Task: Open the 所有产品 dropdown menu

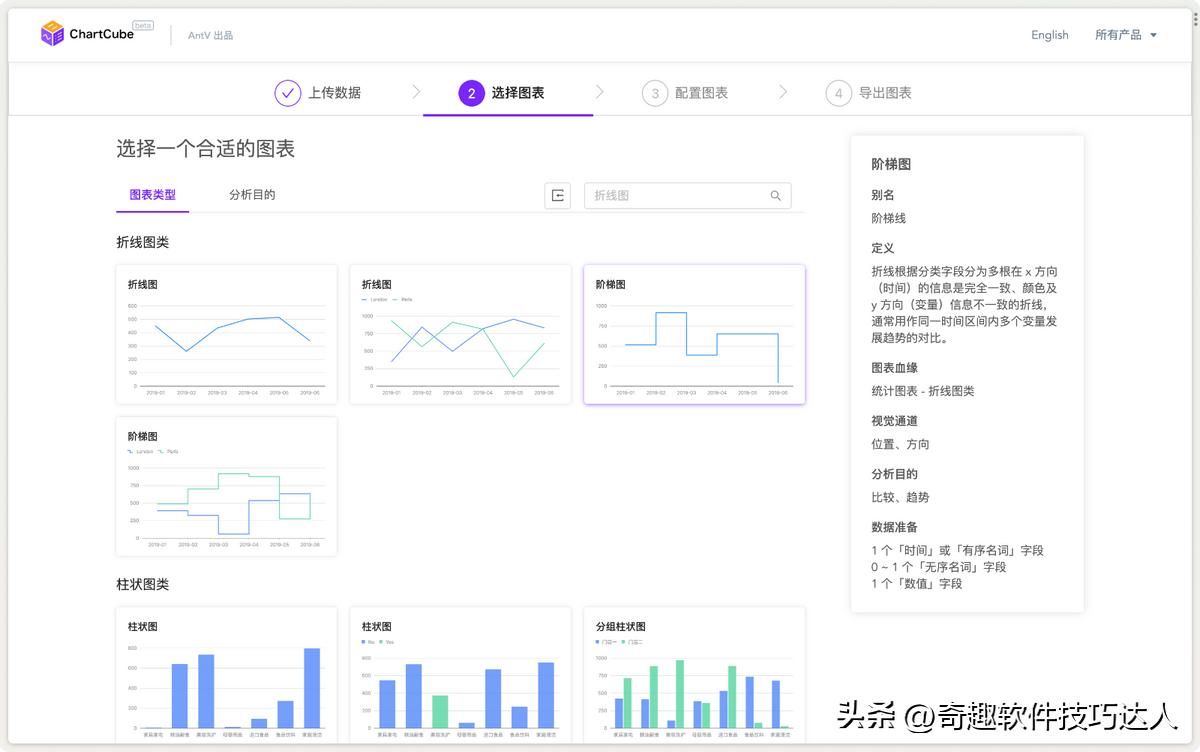Action: [x=1126, y=34]
